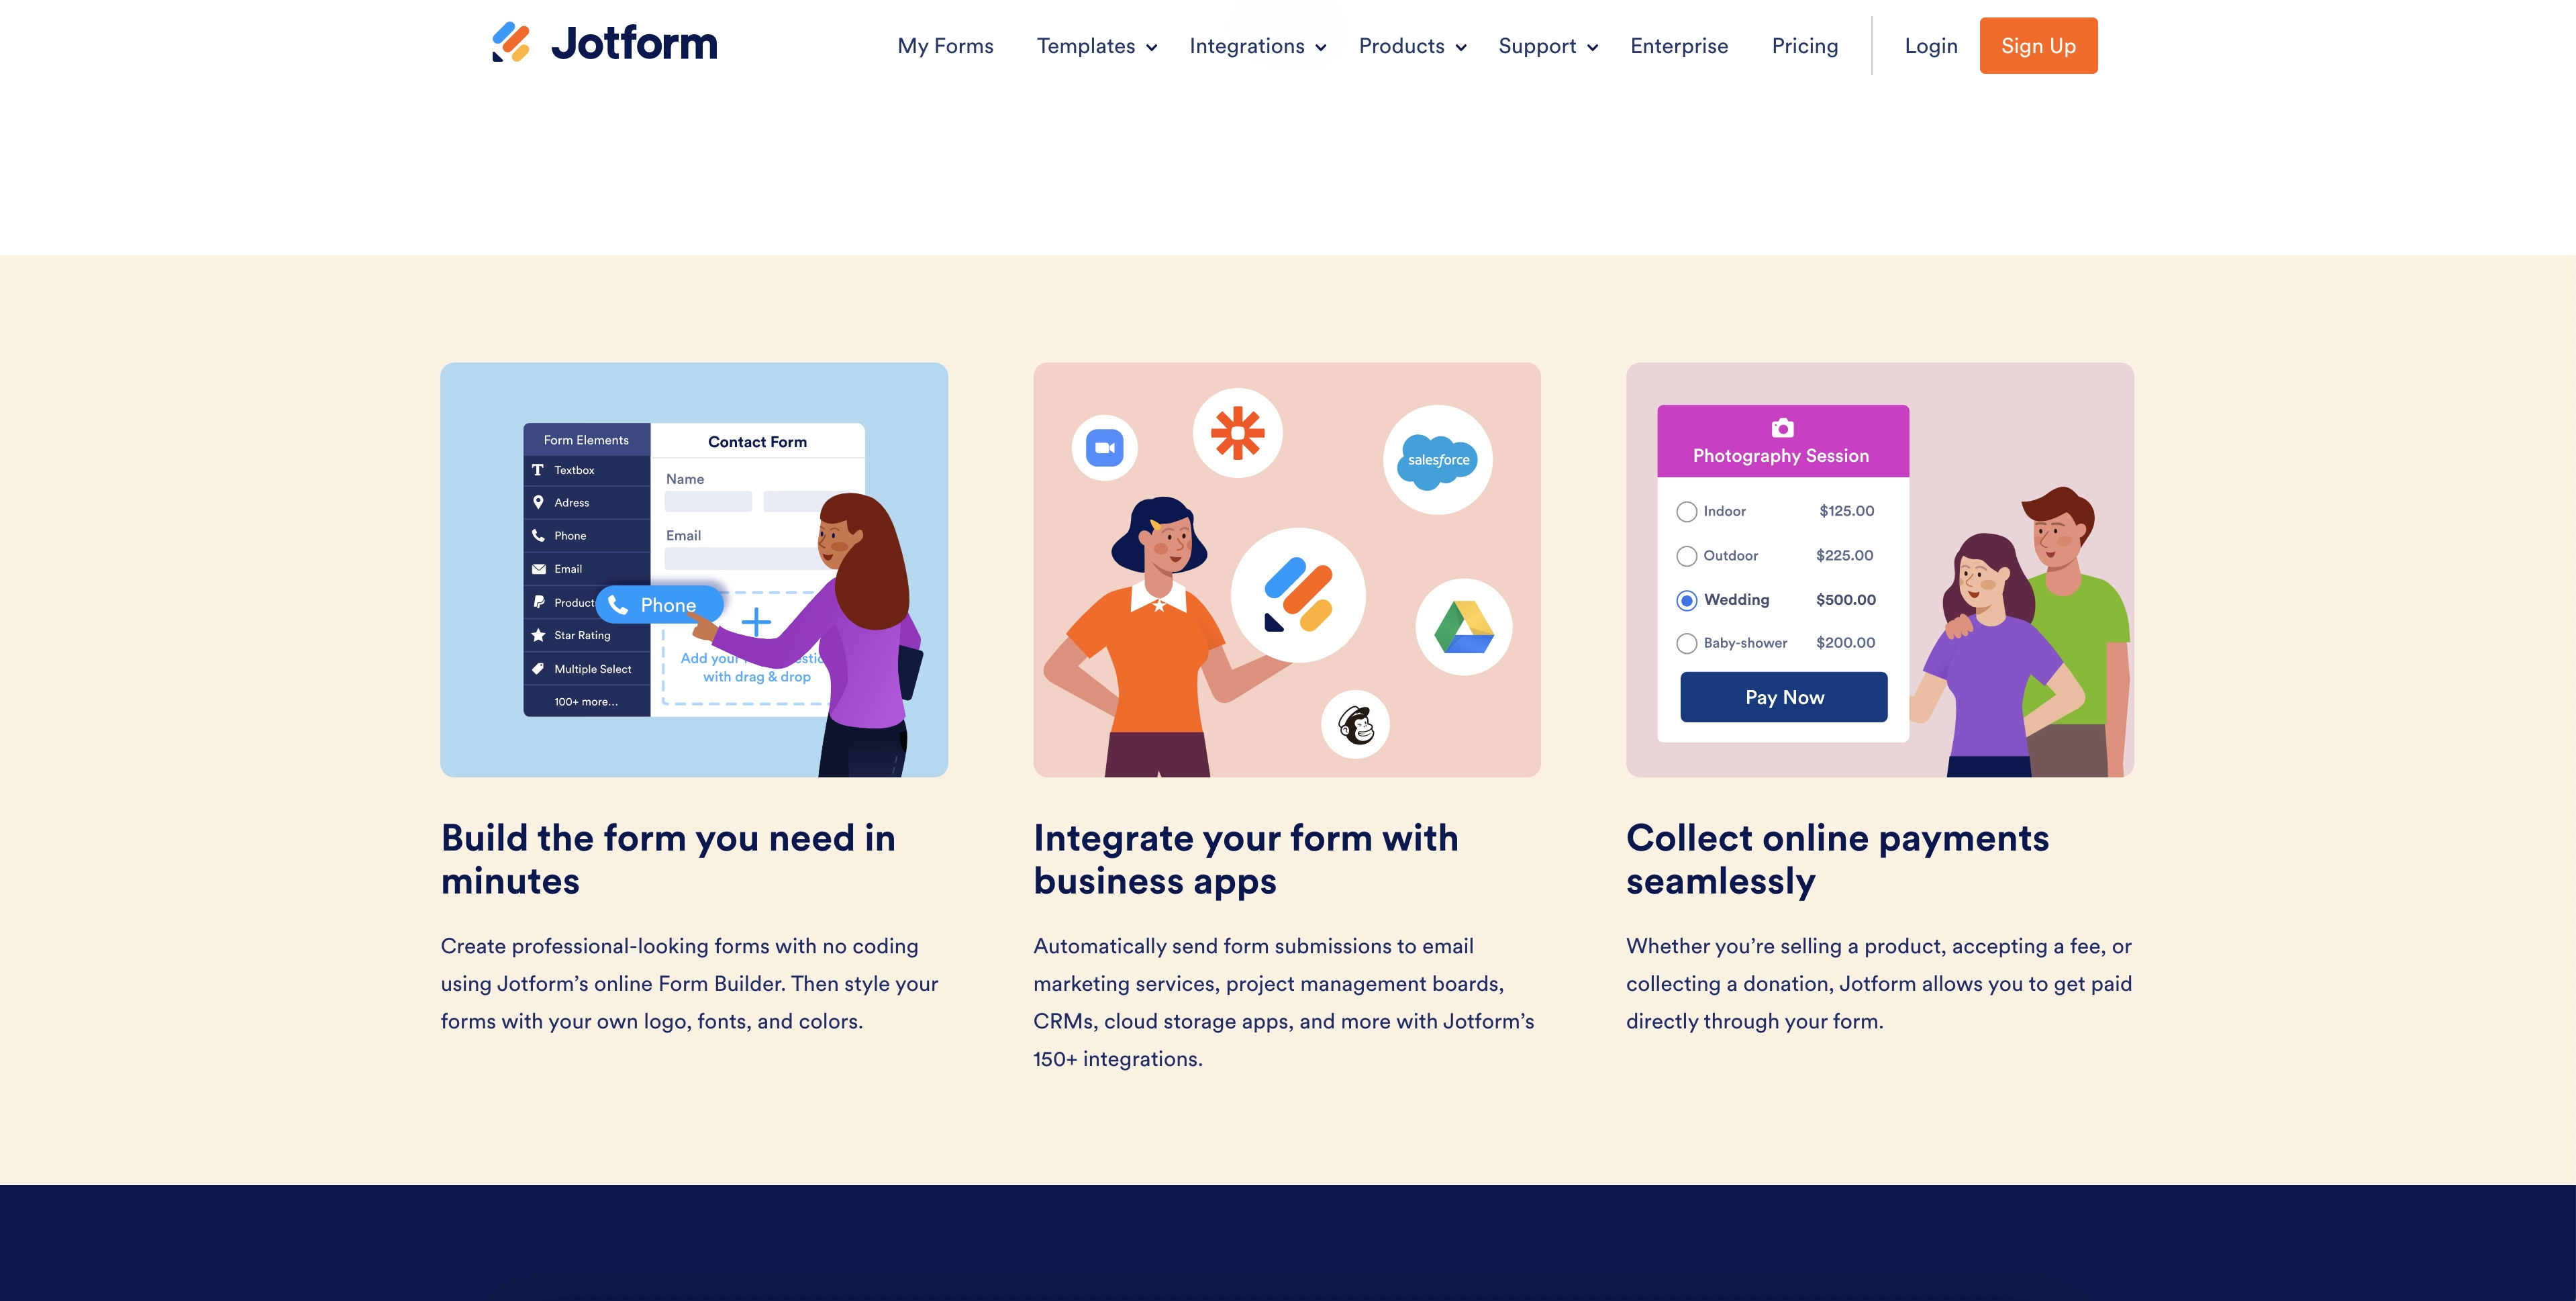Click the Sign Up button
This screenshot has width=2576, height=1301.
tap(2038, 45)
